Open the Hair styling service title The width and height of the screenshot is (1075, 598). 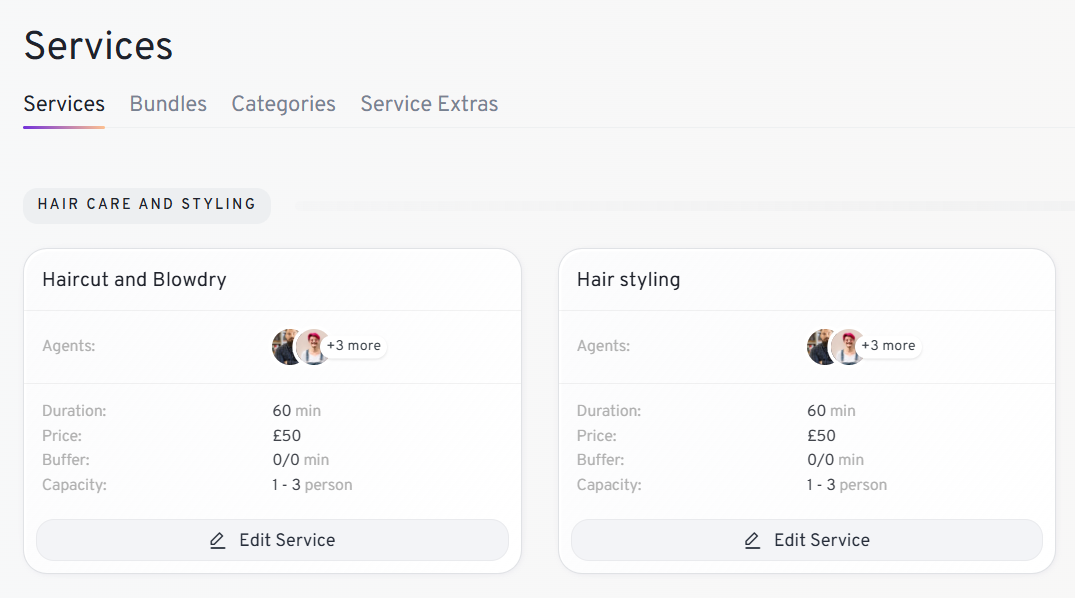tap(628, 280)
